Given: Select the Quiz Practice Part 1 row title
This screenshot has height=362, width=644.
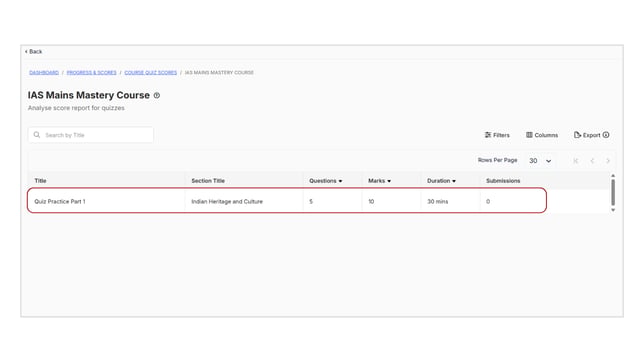Looking at the screenshot, I should click(x=60, y=201).
